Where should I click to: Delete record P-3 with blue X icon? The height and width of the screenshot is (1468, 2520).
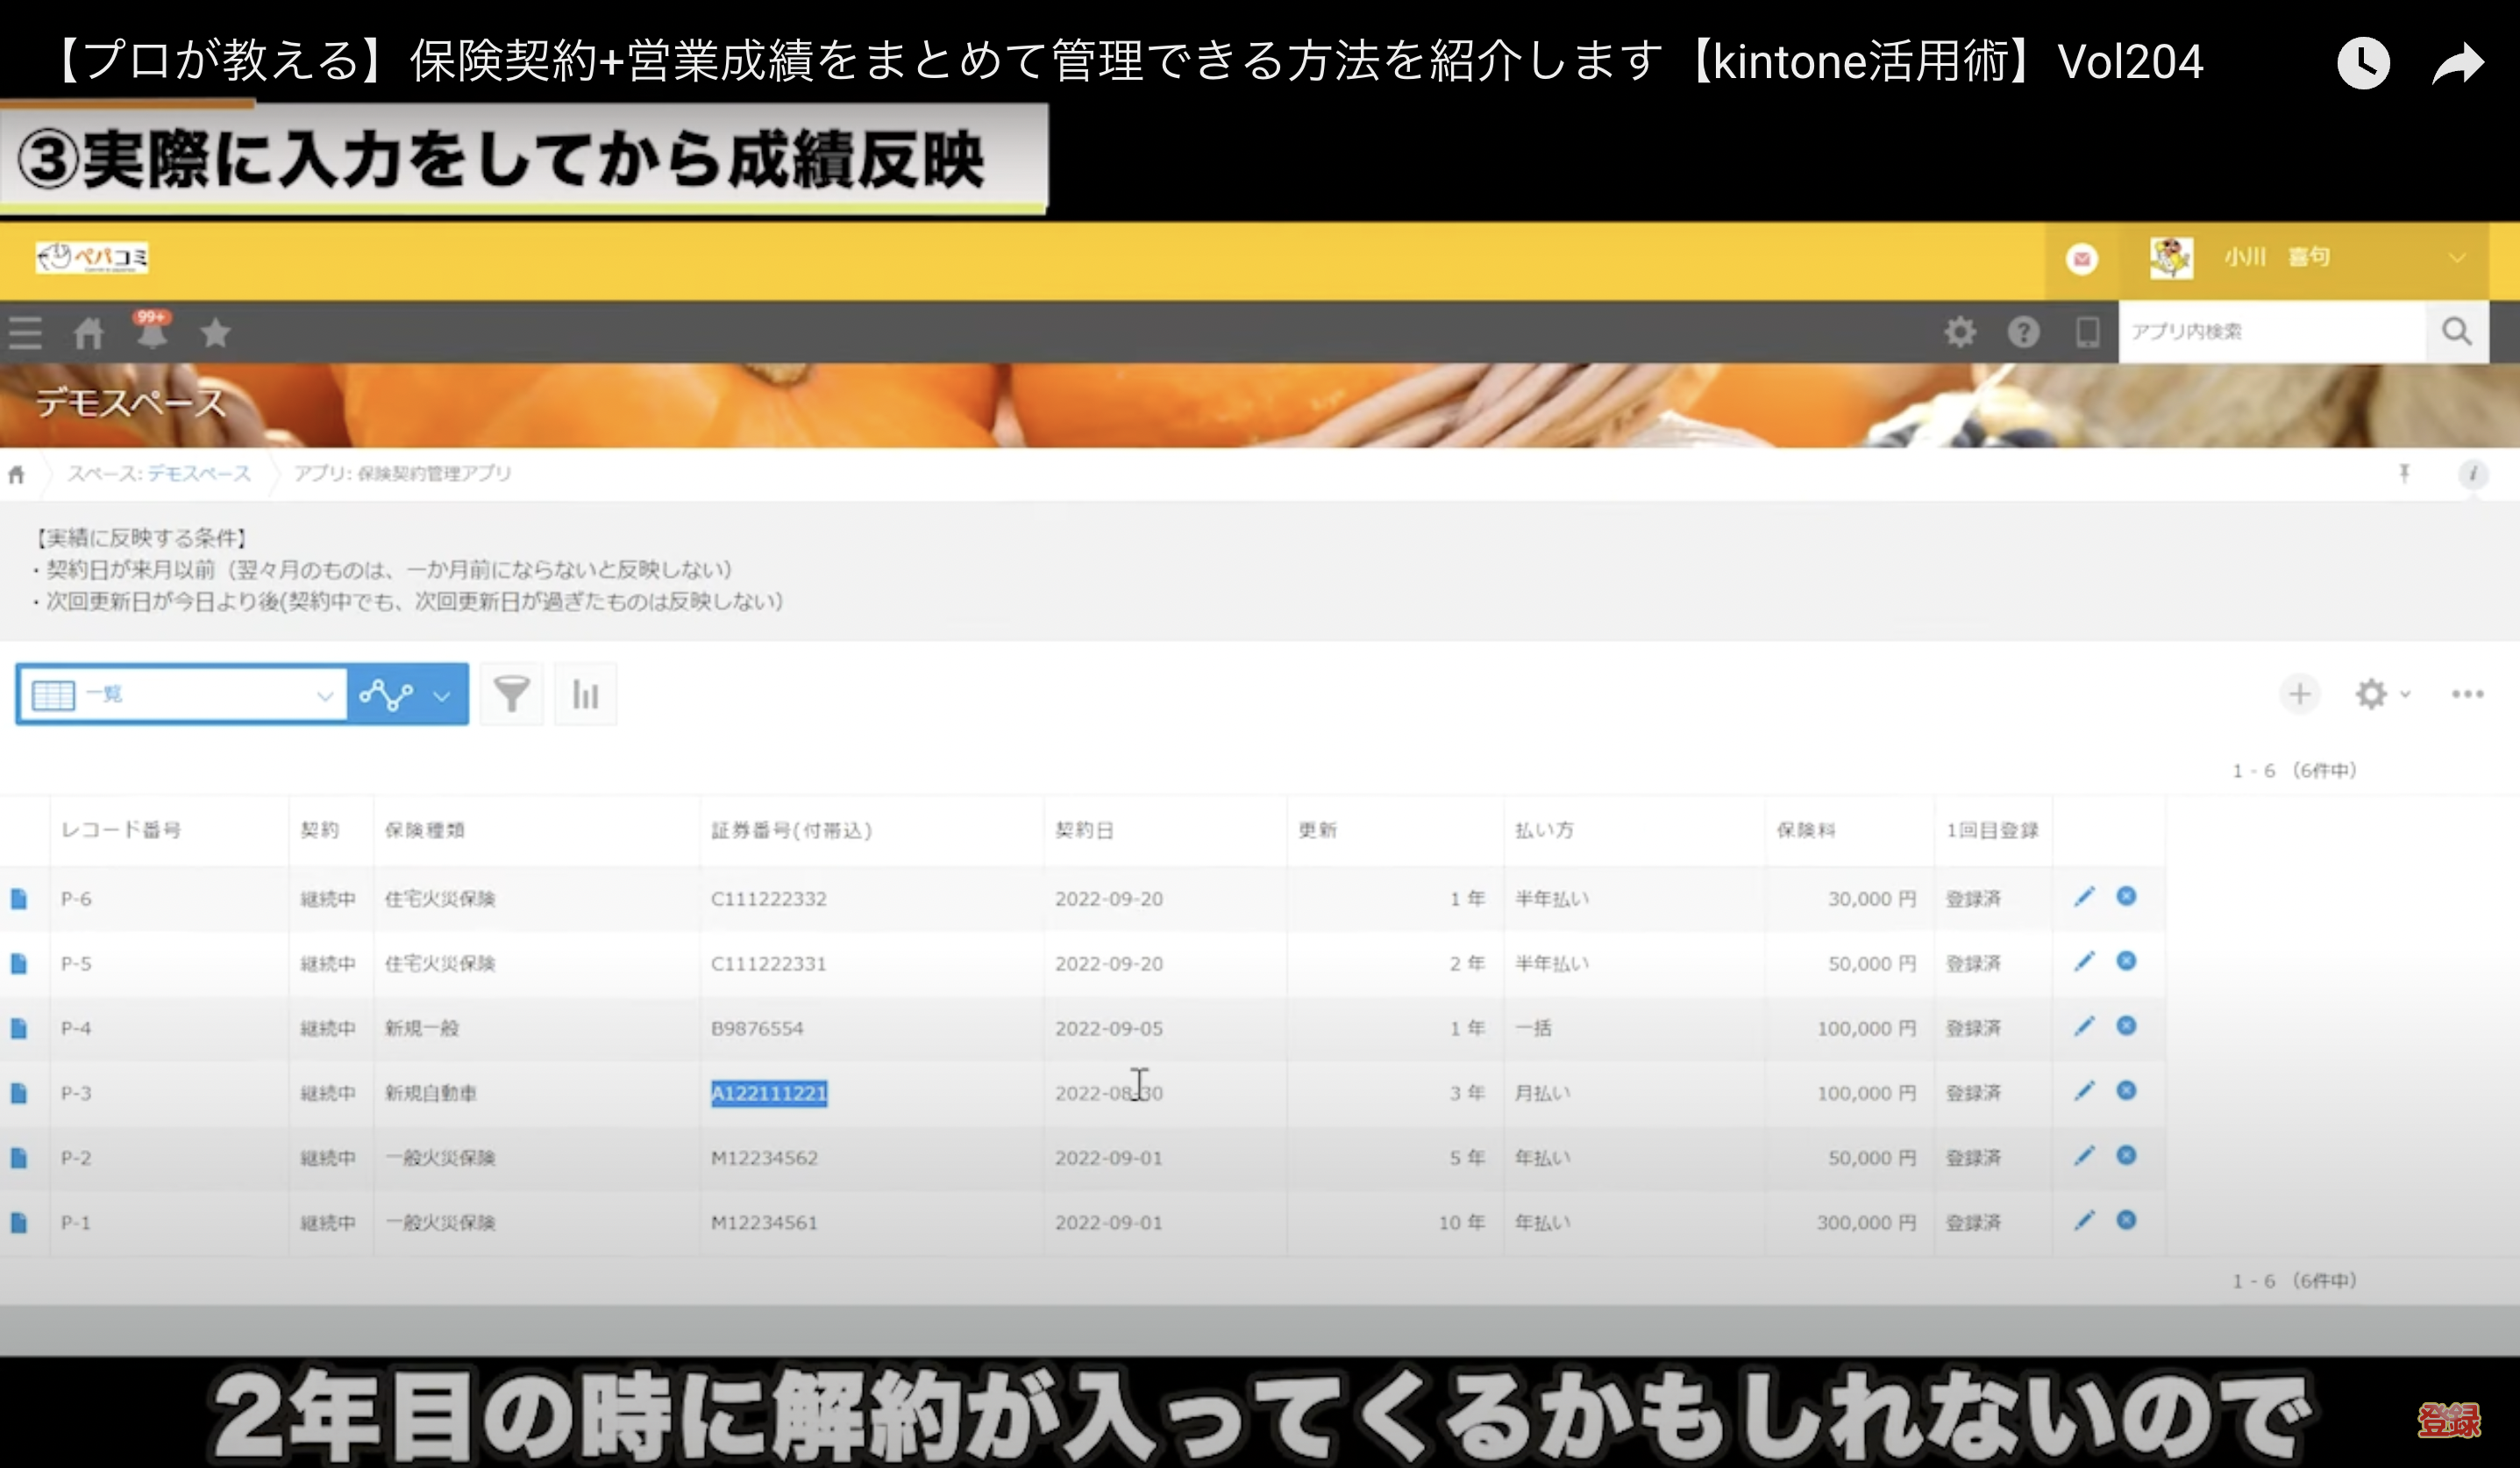2127,1091
